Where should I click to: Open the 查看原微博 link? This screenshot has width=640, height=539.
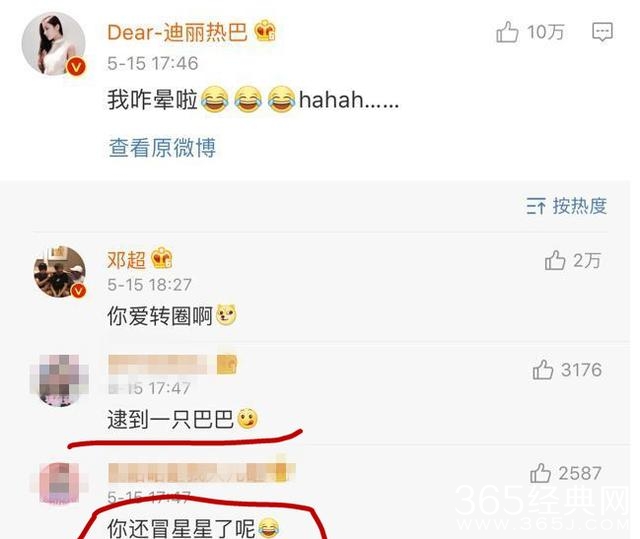click(162, 147)
